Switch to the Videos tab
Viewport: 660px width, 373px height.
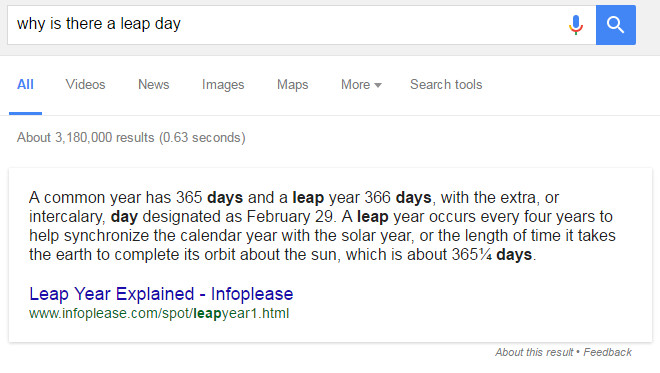(x=85, y=85)
